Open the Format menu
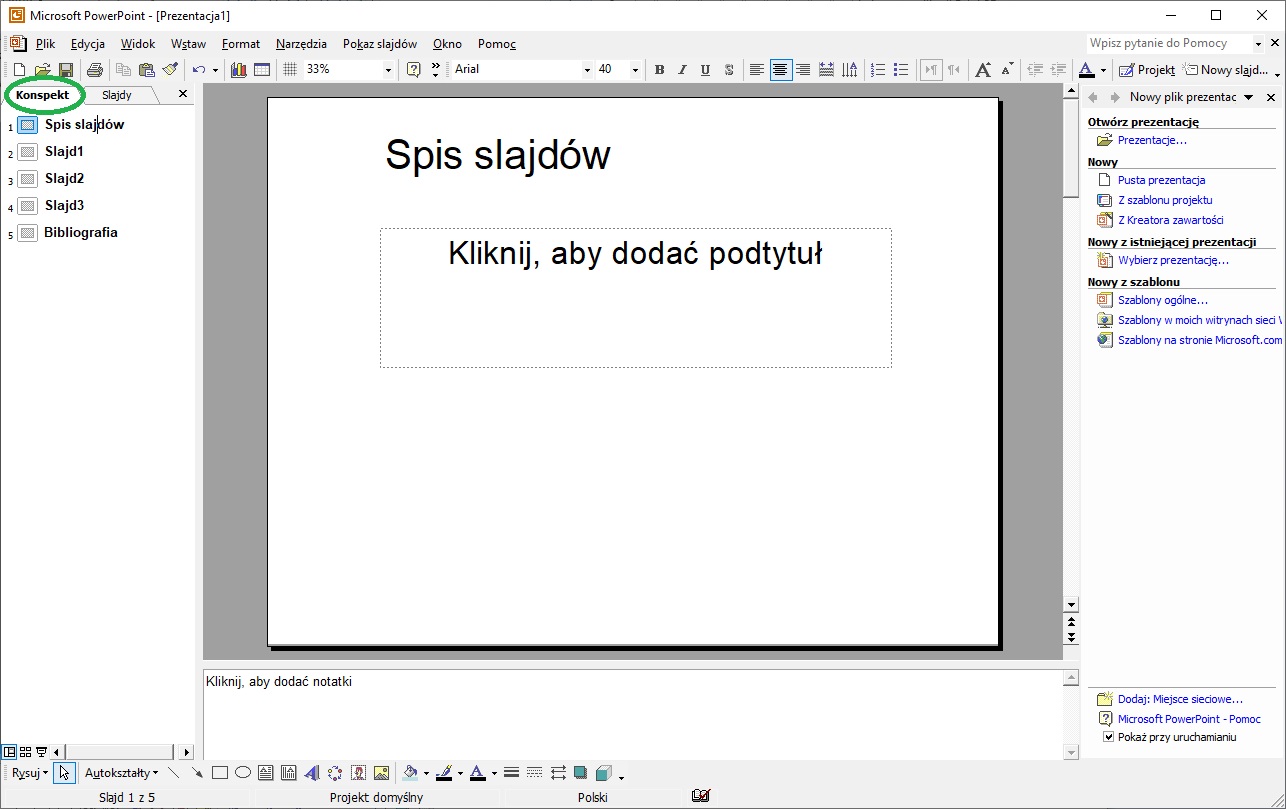The width and height of the screenshot is (1286, 809). tap(241, 44)
